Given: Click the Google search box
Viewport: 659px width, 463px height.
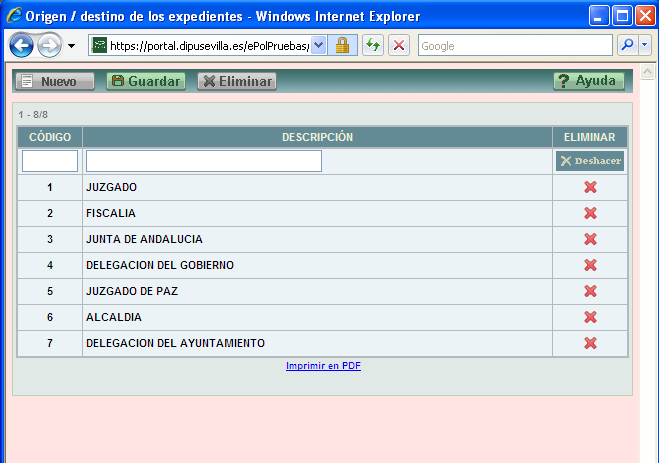Looking at the screenshot, I should 515,45.
